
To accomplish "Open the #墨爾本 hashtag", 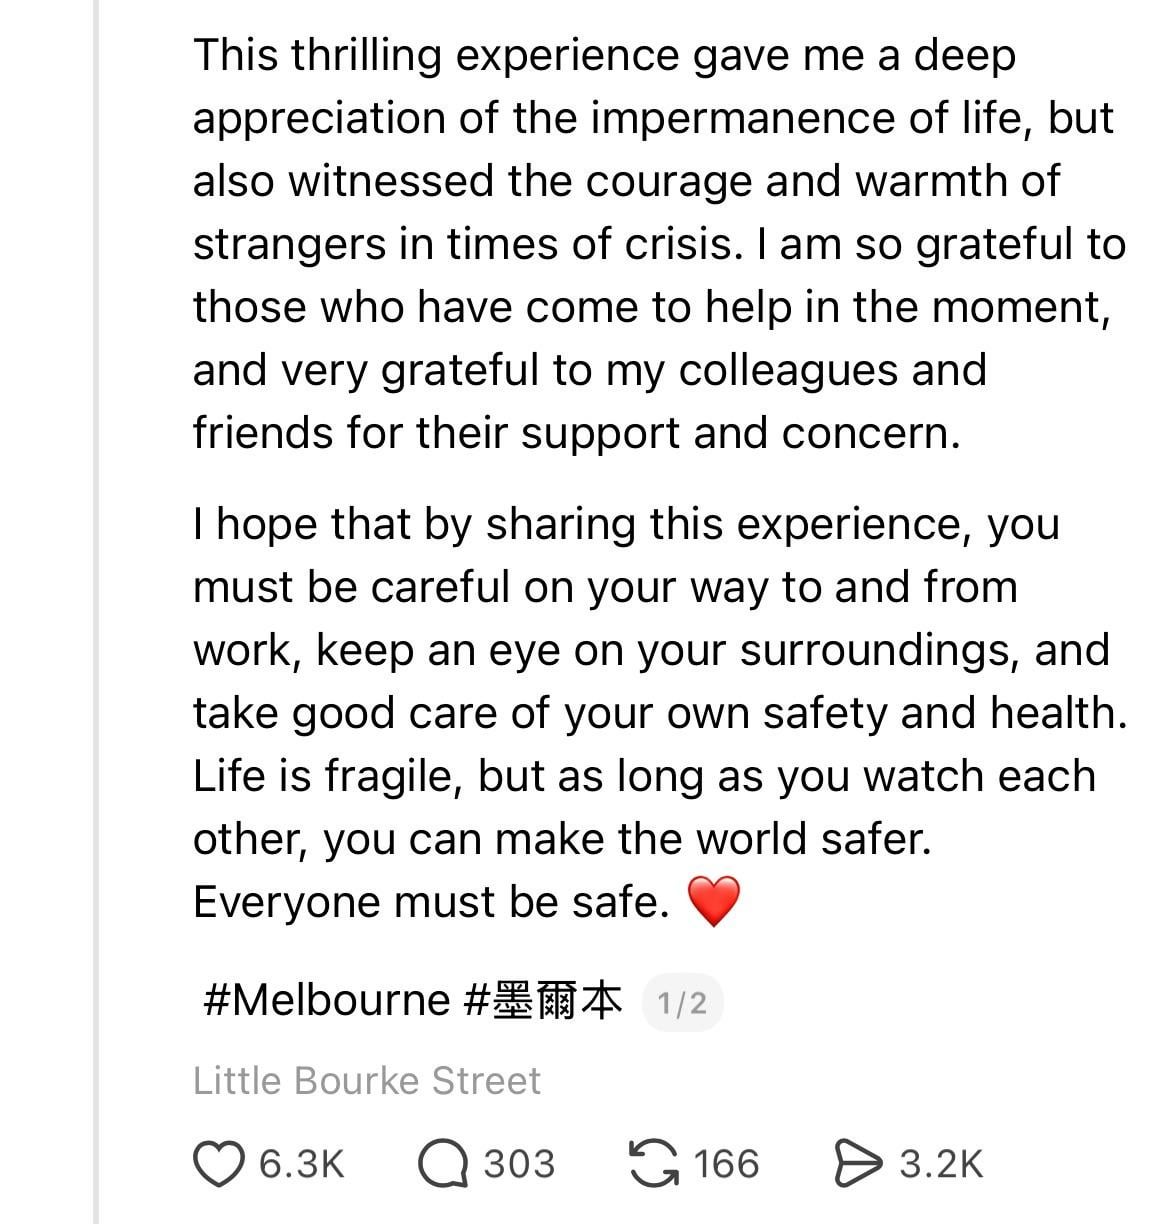I will point(544,1000).
